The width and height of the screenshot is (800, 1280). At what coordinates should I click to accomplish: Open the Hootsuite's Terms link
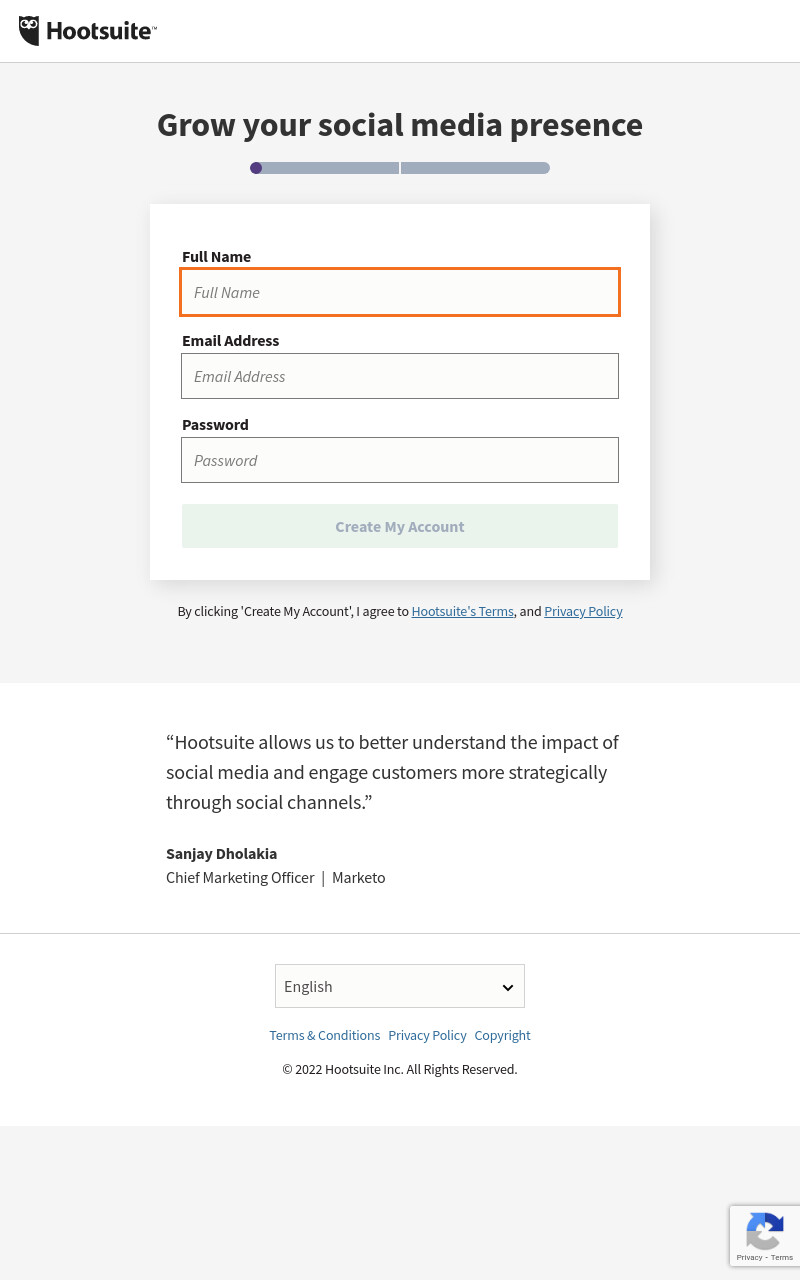pos(463,611)
